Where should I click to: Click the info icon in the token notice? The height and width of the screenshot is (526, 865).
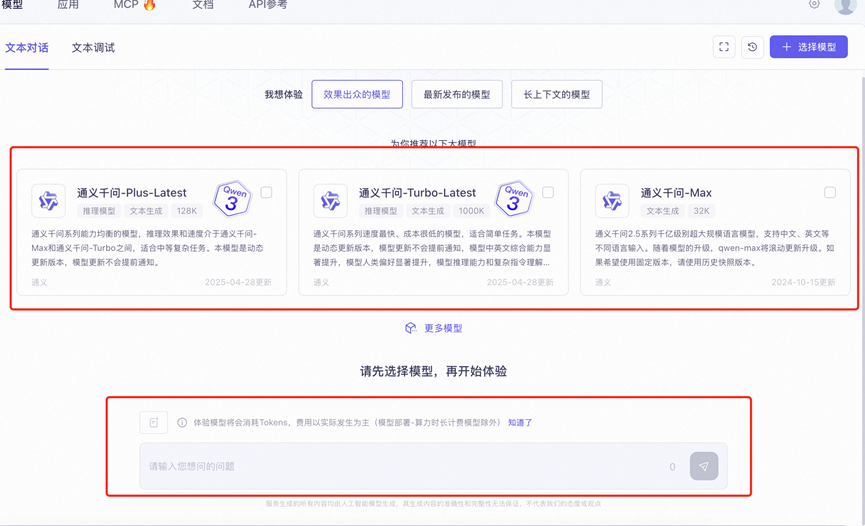181,422
